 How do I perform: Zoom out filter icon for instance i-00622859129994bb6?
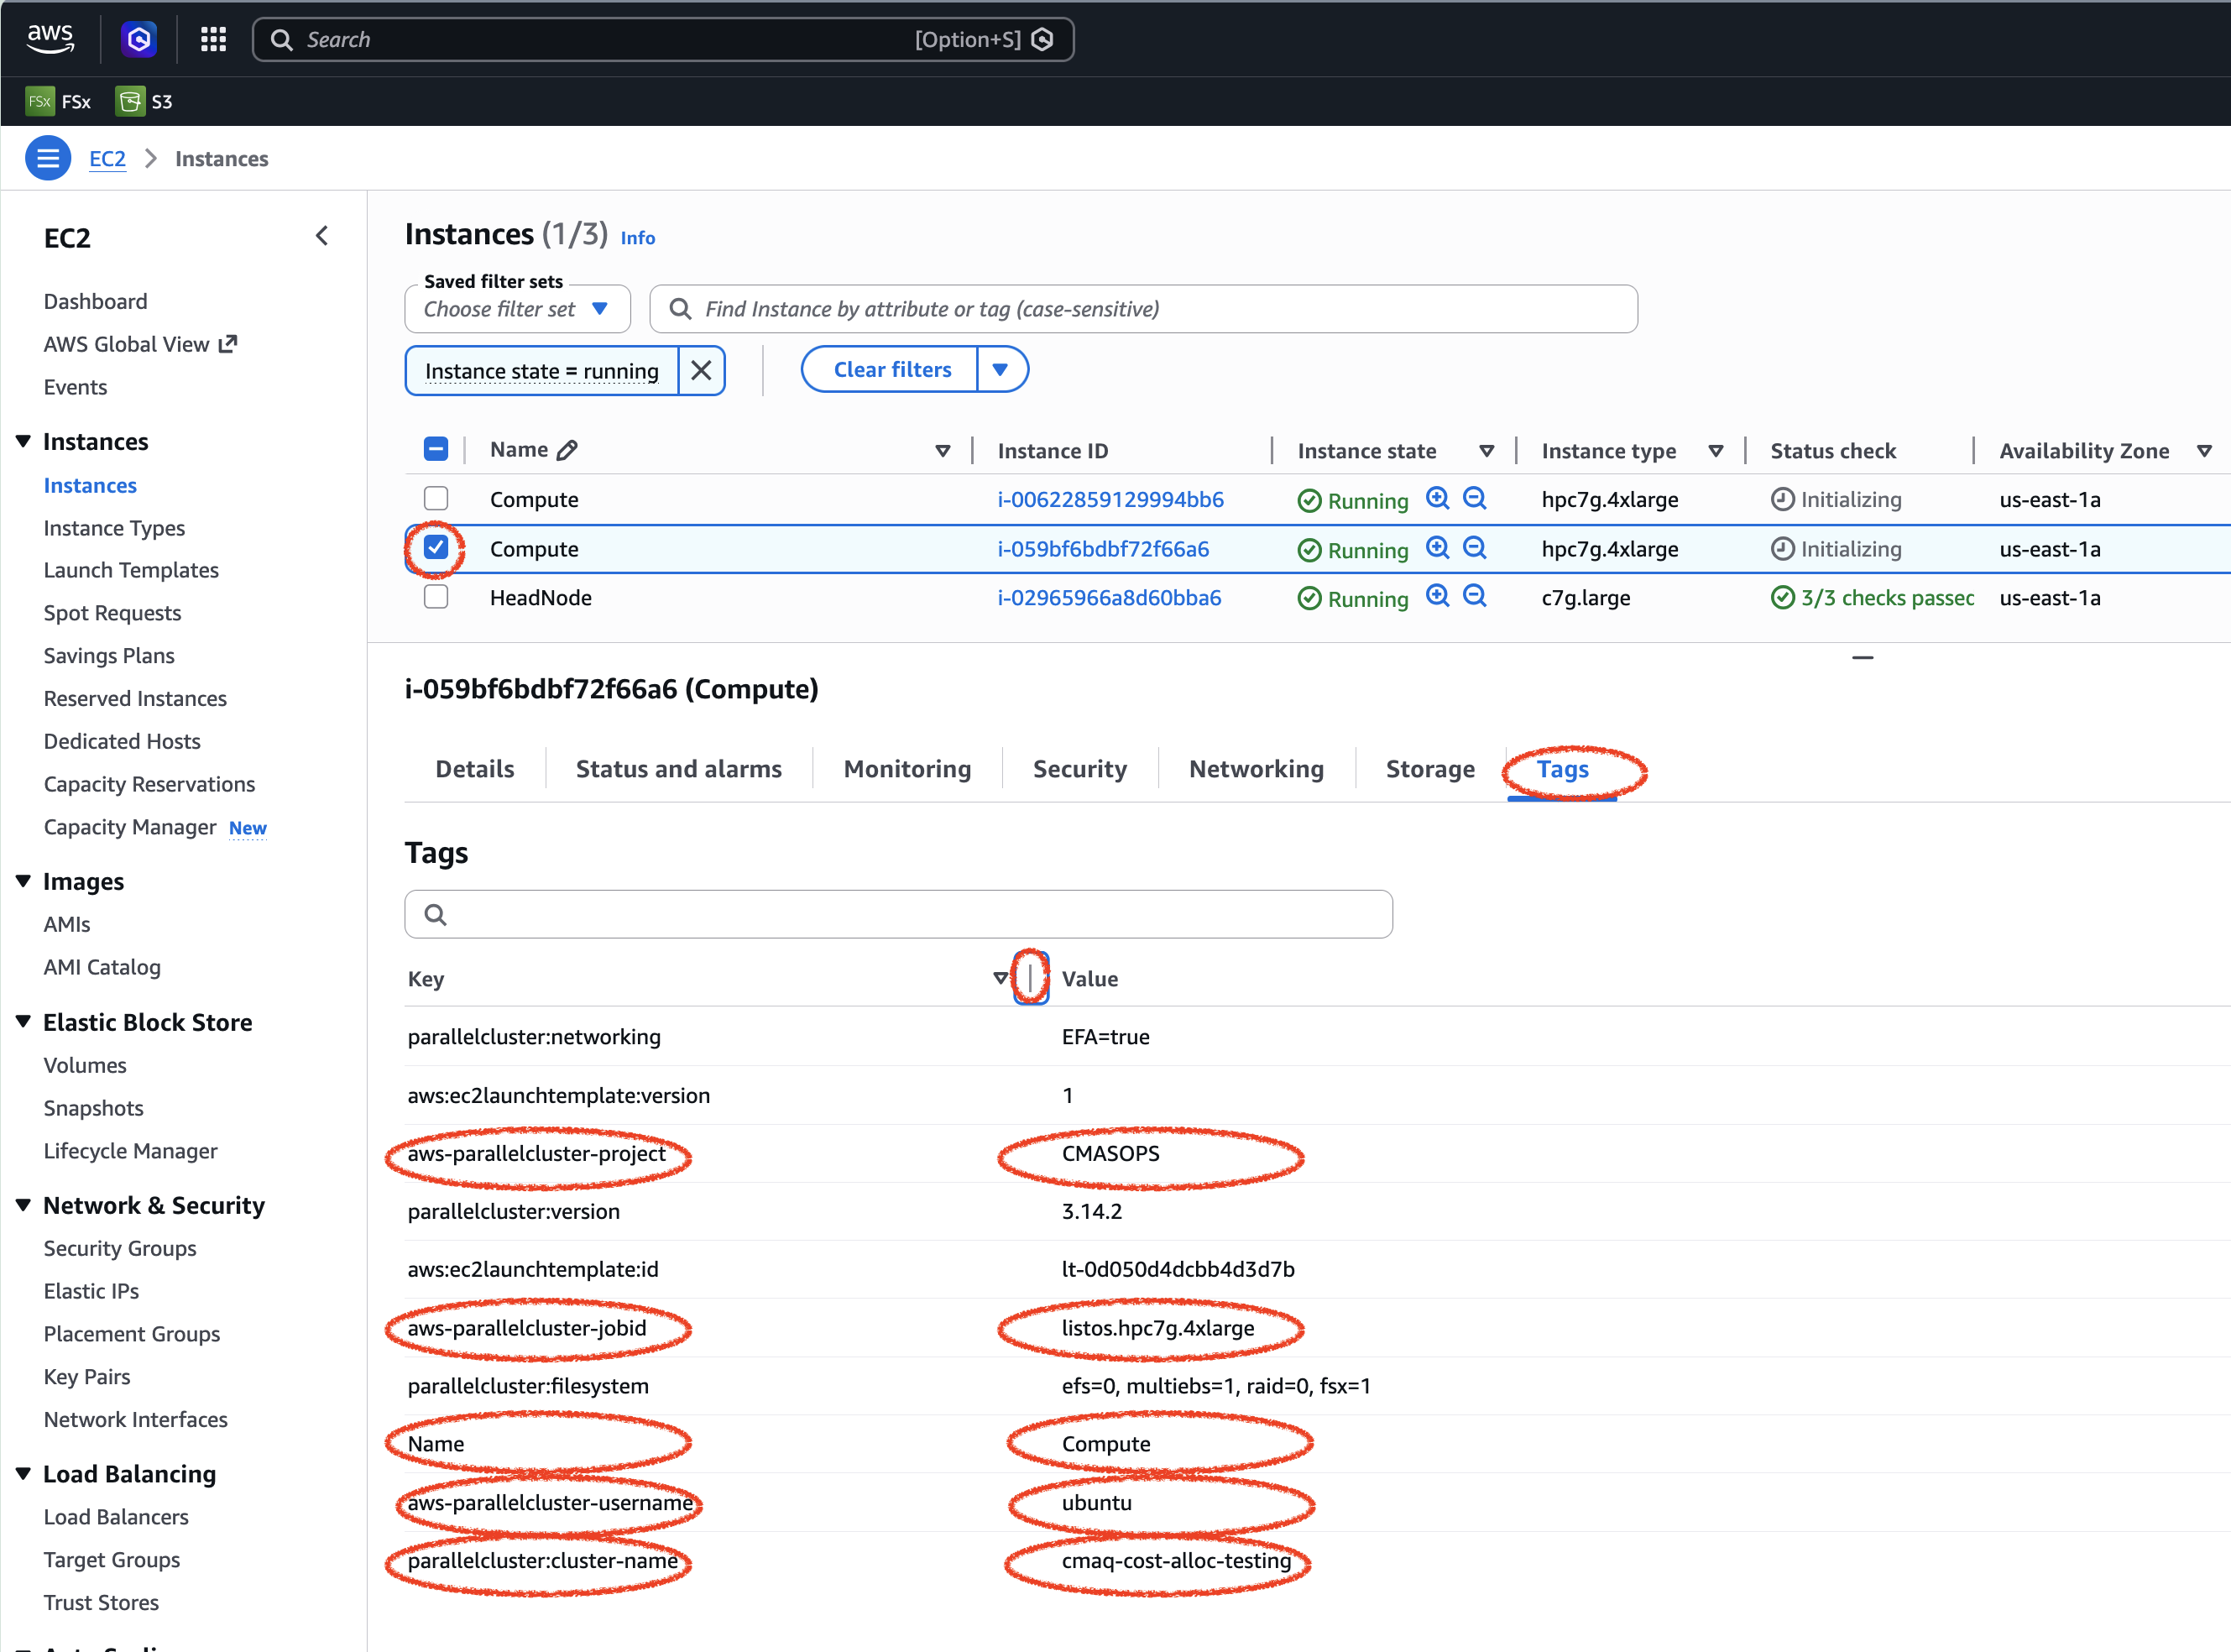tap(1475, 498)
